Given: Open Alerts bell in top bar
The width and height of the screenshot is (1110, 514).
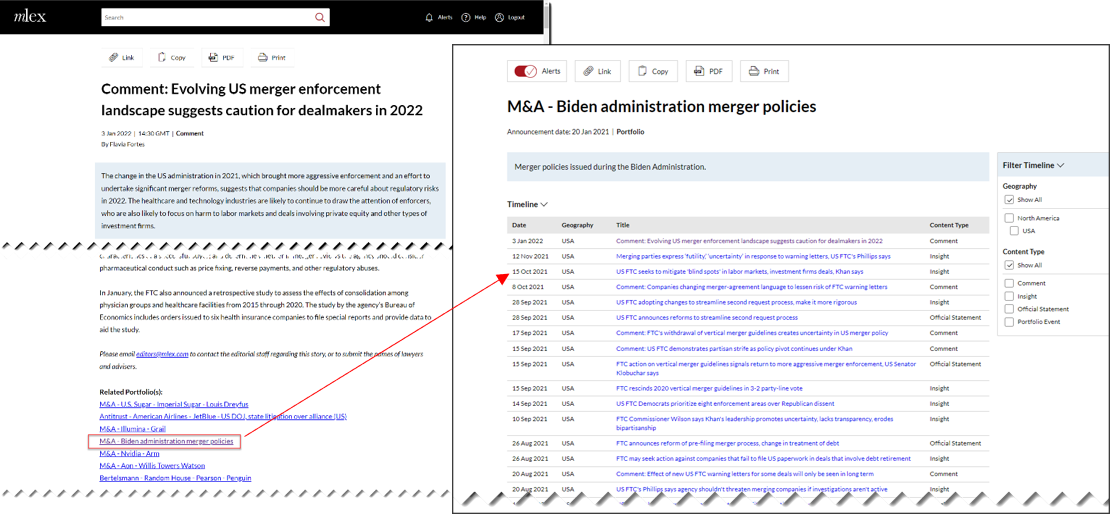Looking at the screenshot, I should coord(438,17).
